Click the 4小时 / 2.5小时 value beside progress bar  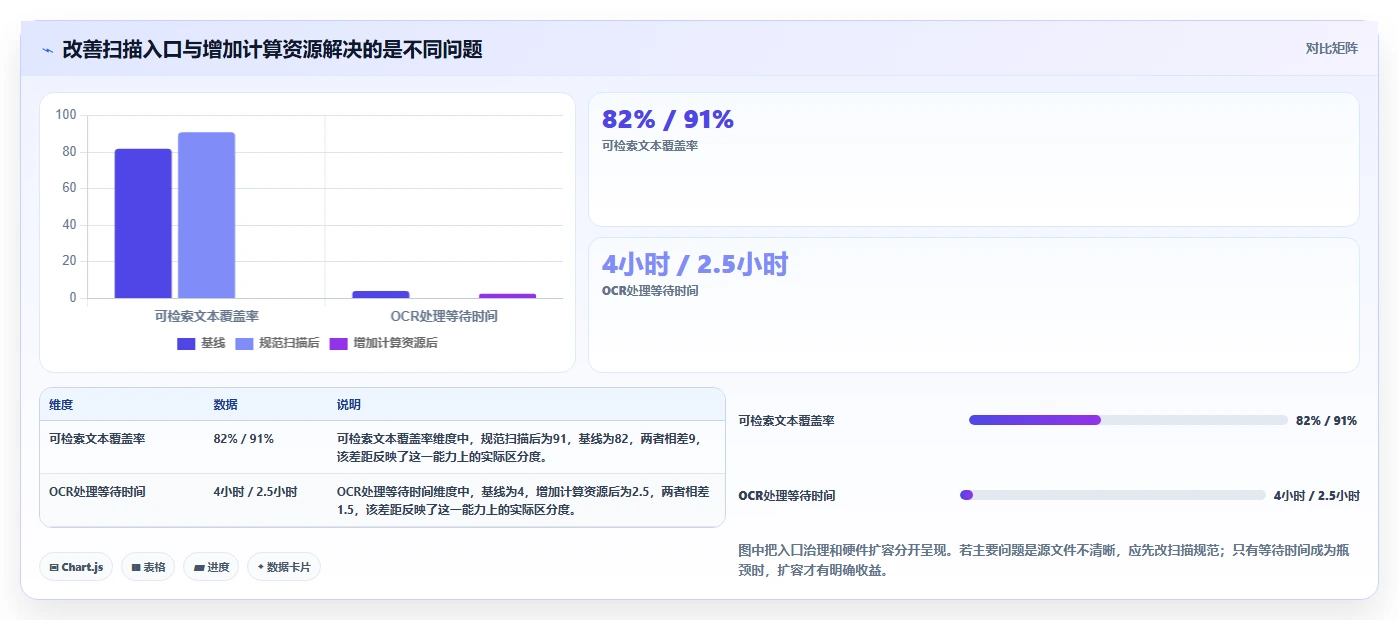point(1316,495)
